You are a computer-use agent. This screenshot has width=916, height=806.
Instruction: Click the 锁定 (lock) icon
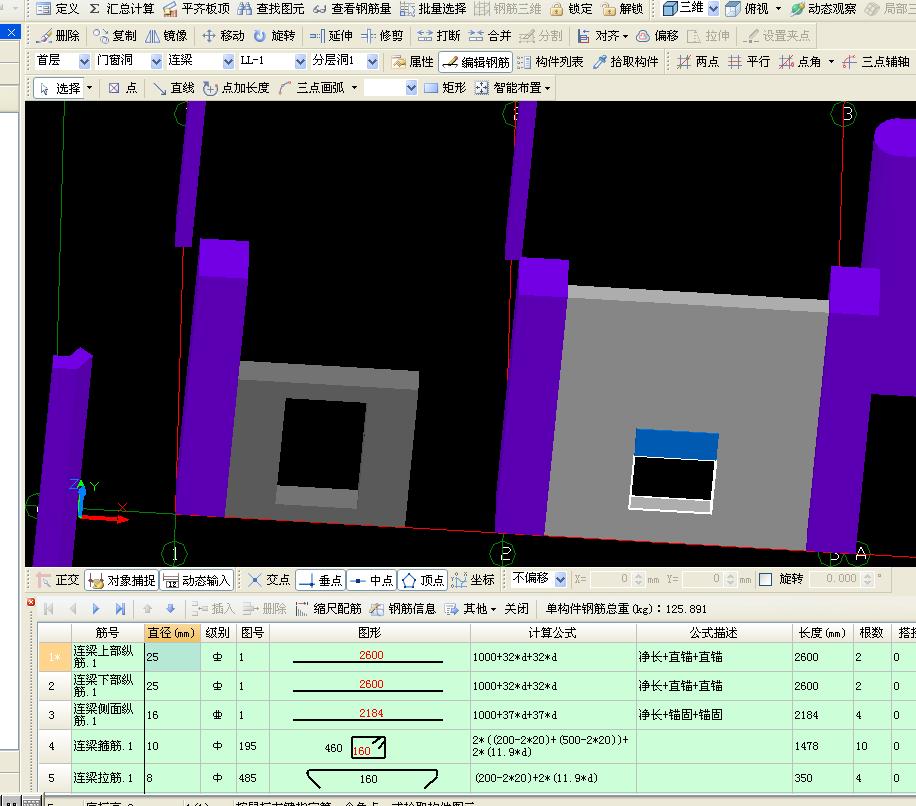tap(572, 9)
